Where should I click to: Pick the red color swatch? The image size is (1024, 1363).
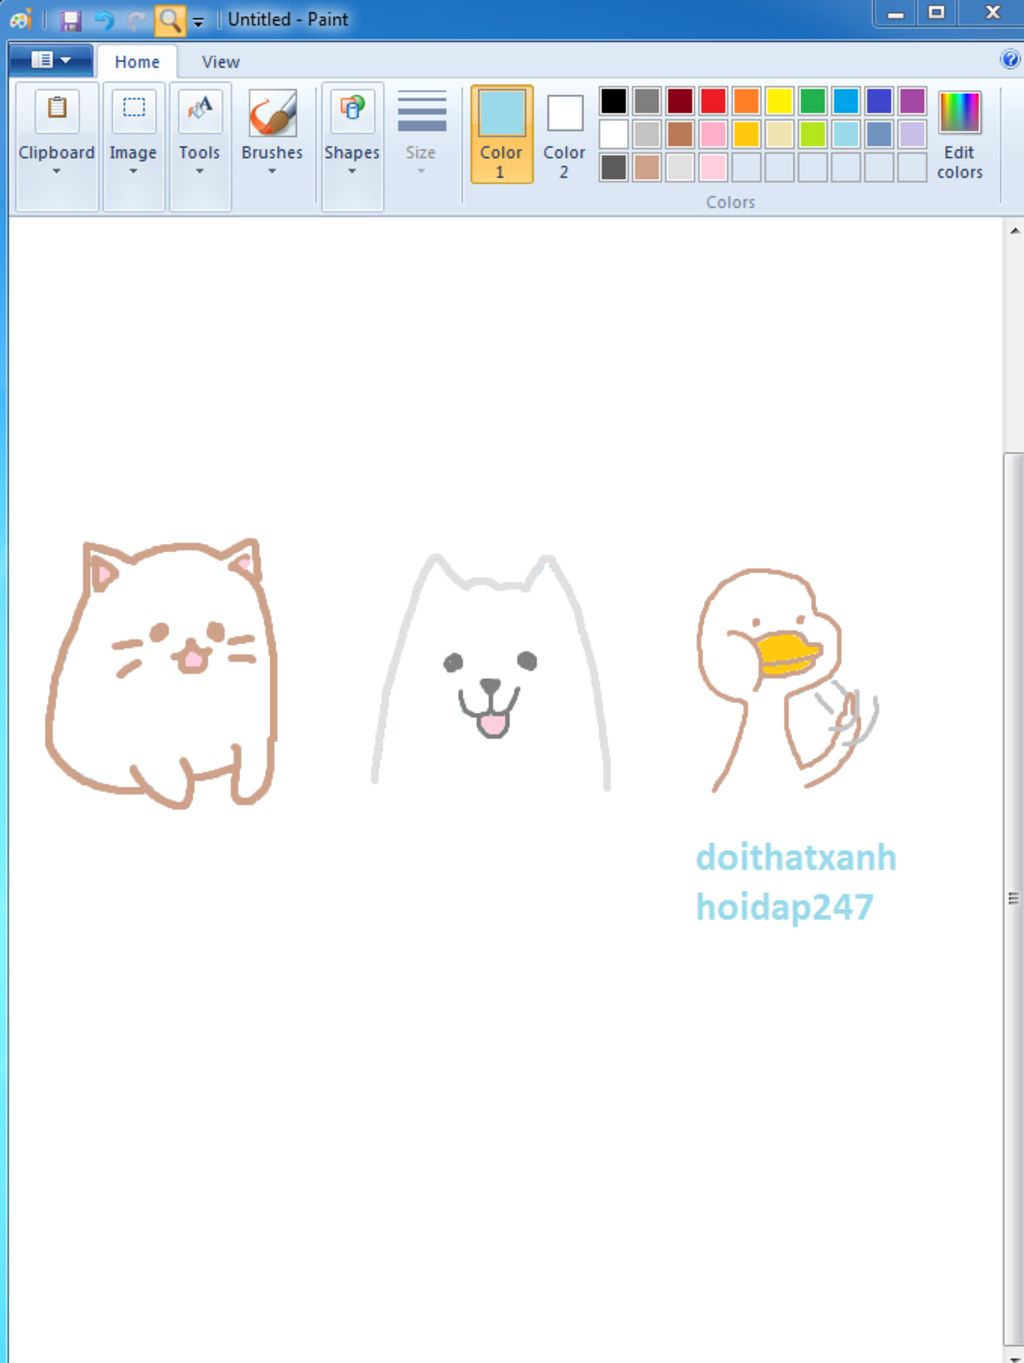(713, 101)
